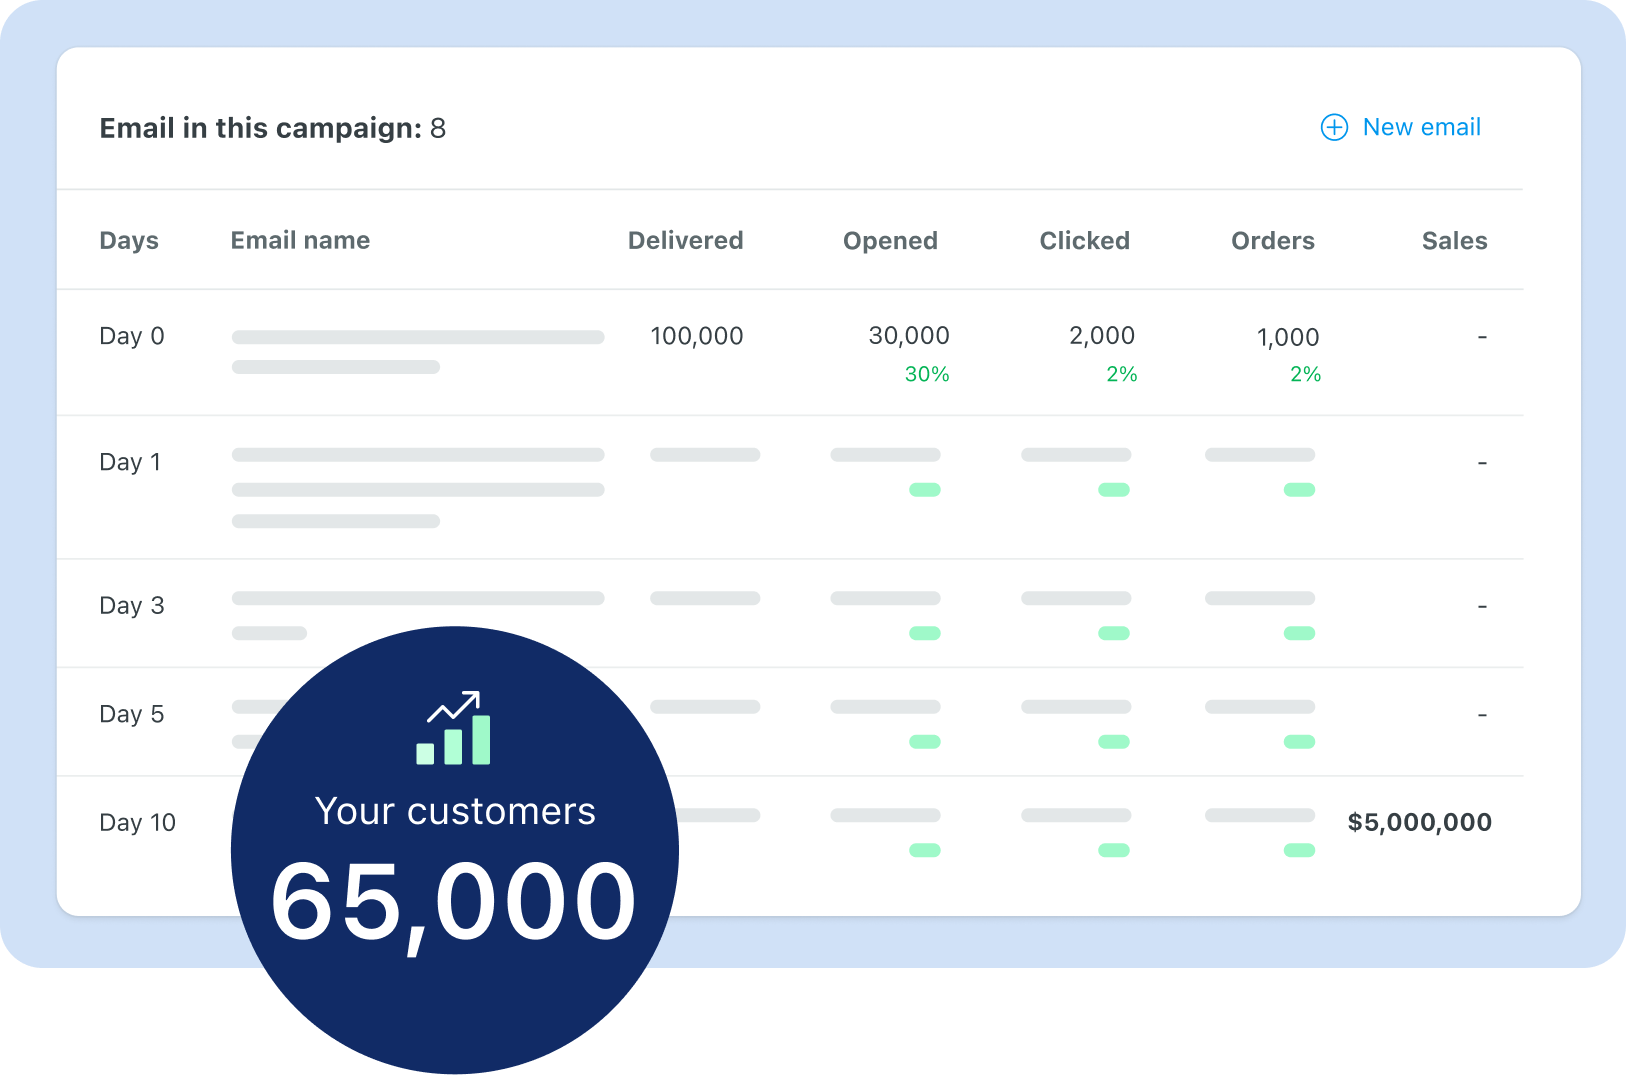Click the Email name column header
Viewport: 1626px width, 1075px height.
(x=300, y=241)
